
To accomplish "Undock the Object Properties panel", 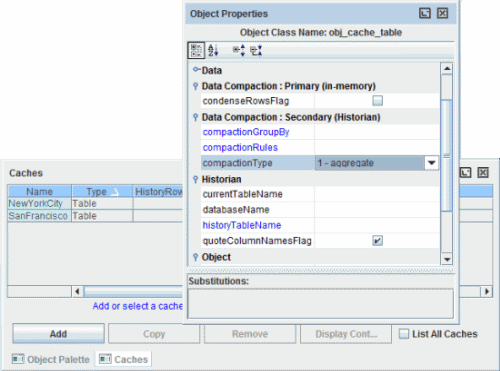I will click(425, 13).
